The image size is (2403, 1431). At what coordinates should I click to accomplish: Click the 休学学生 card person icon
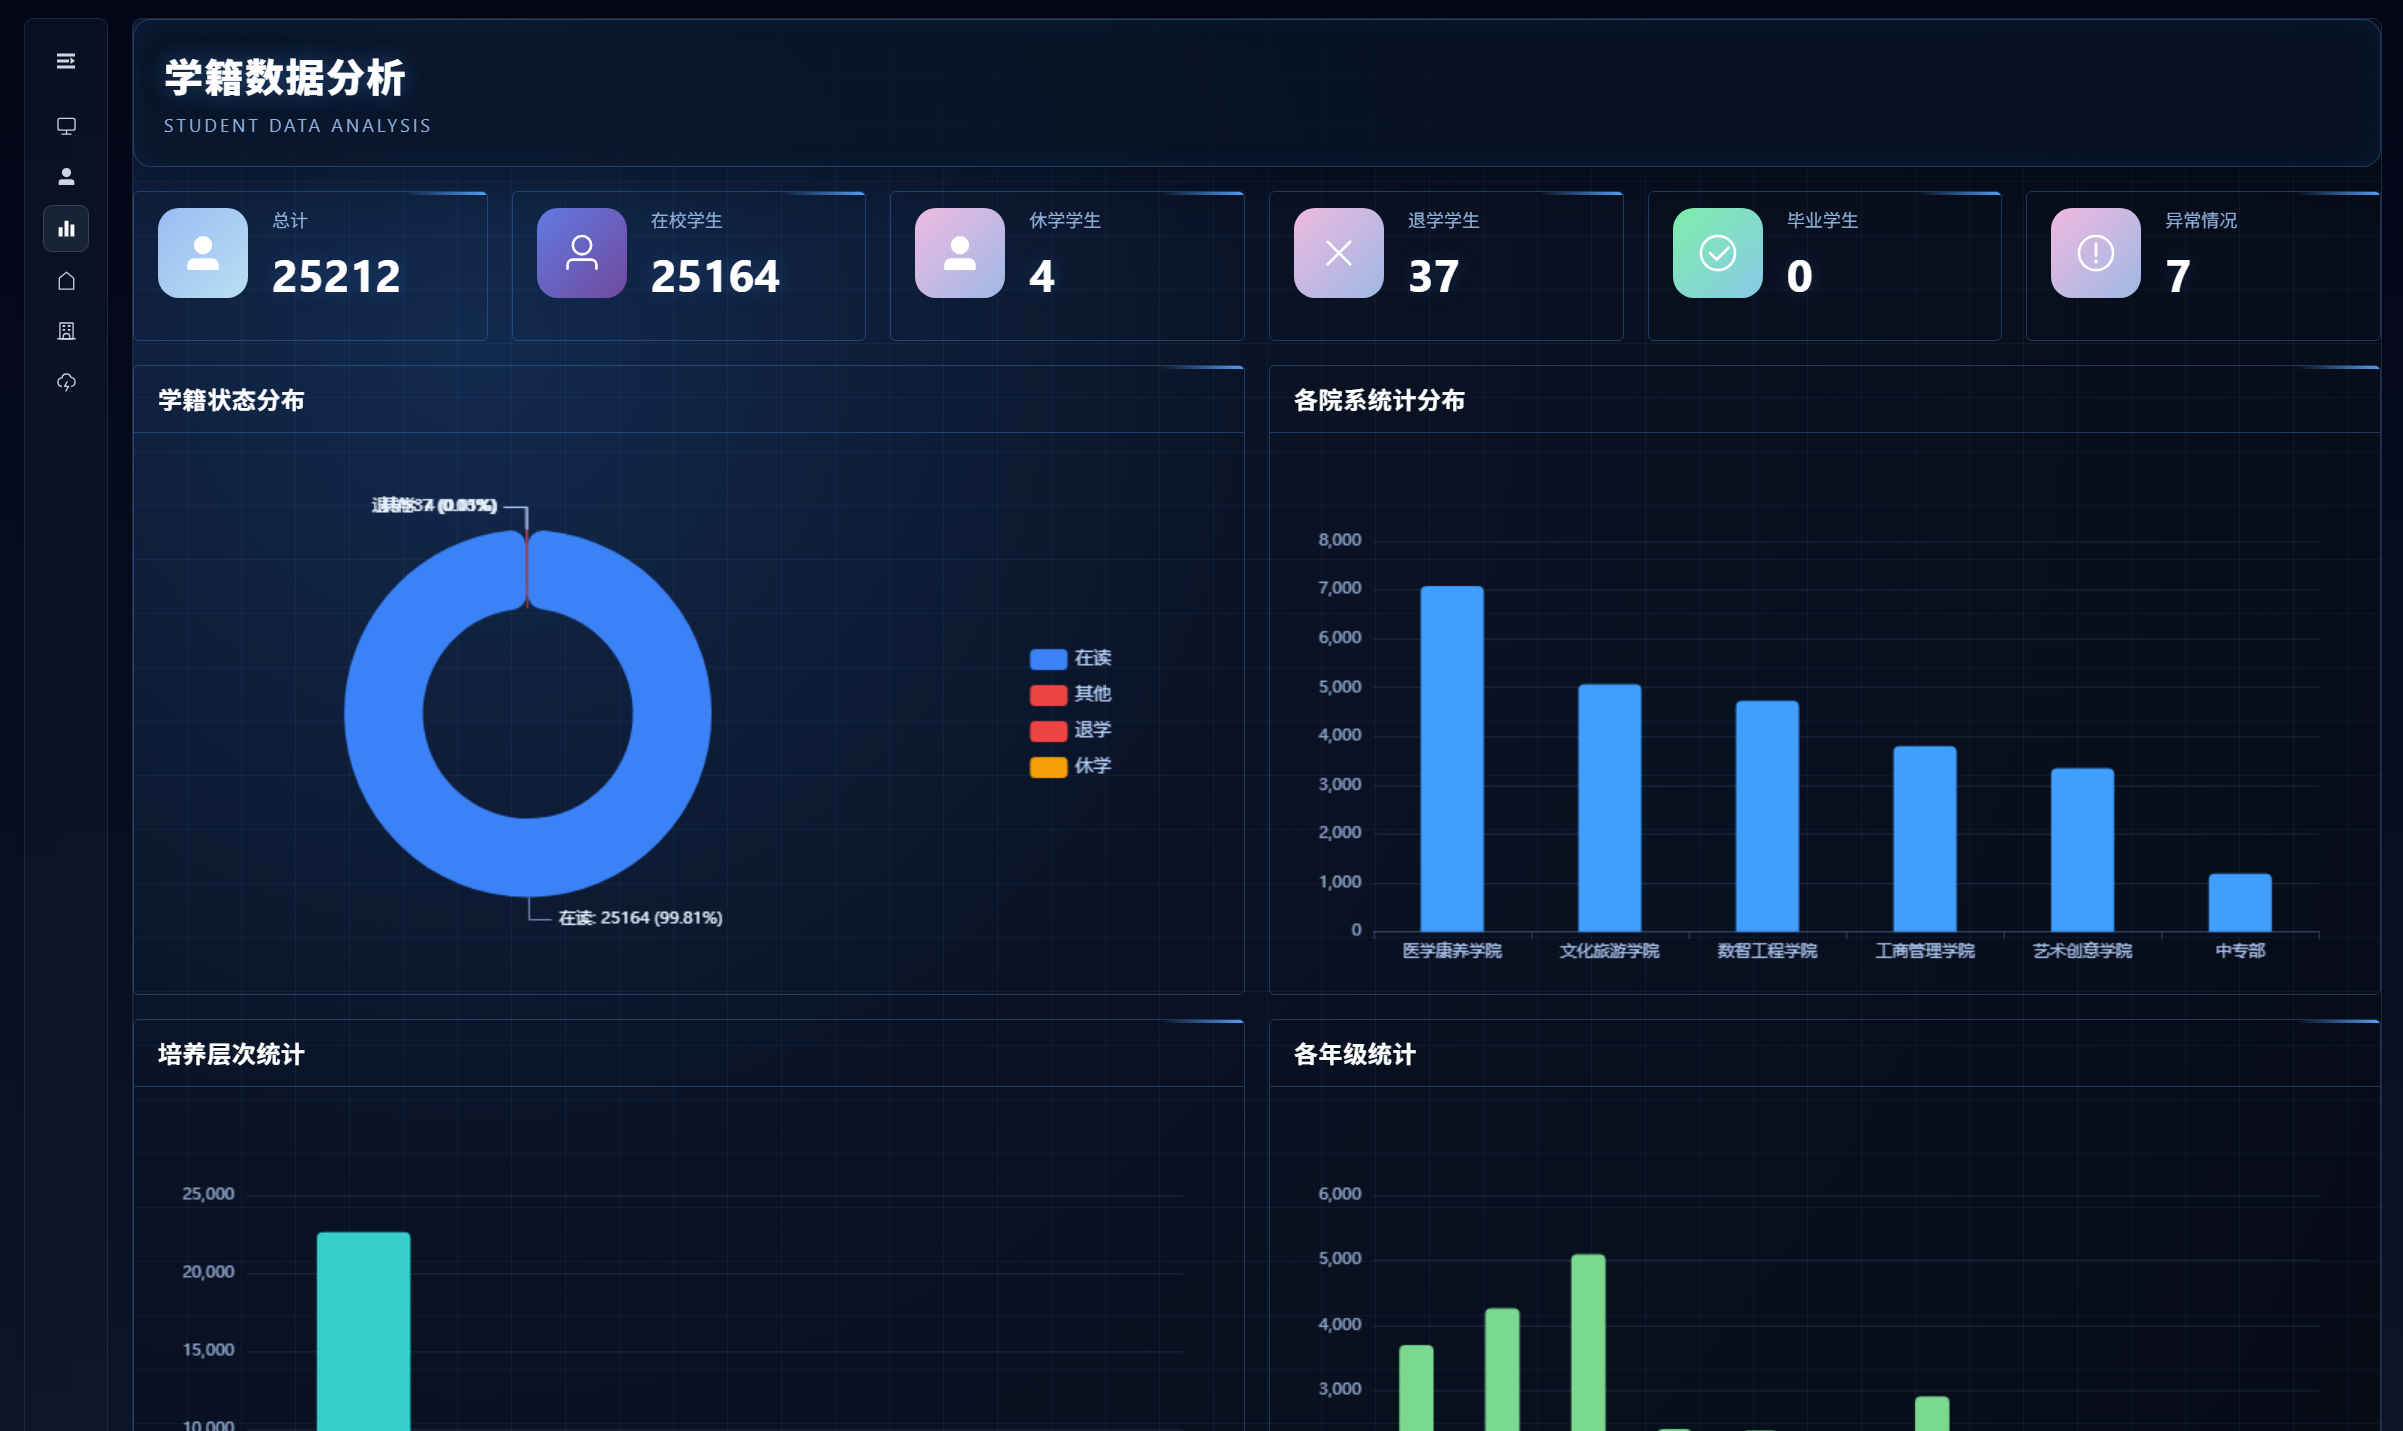click(x=960, y=253)
